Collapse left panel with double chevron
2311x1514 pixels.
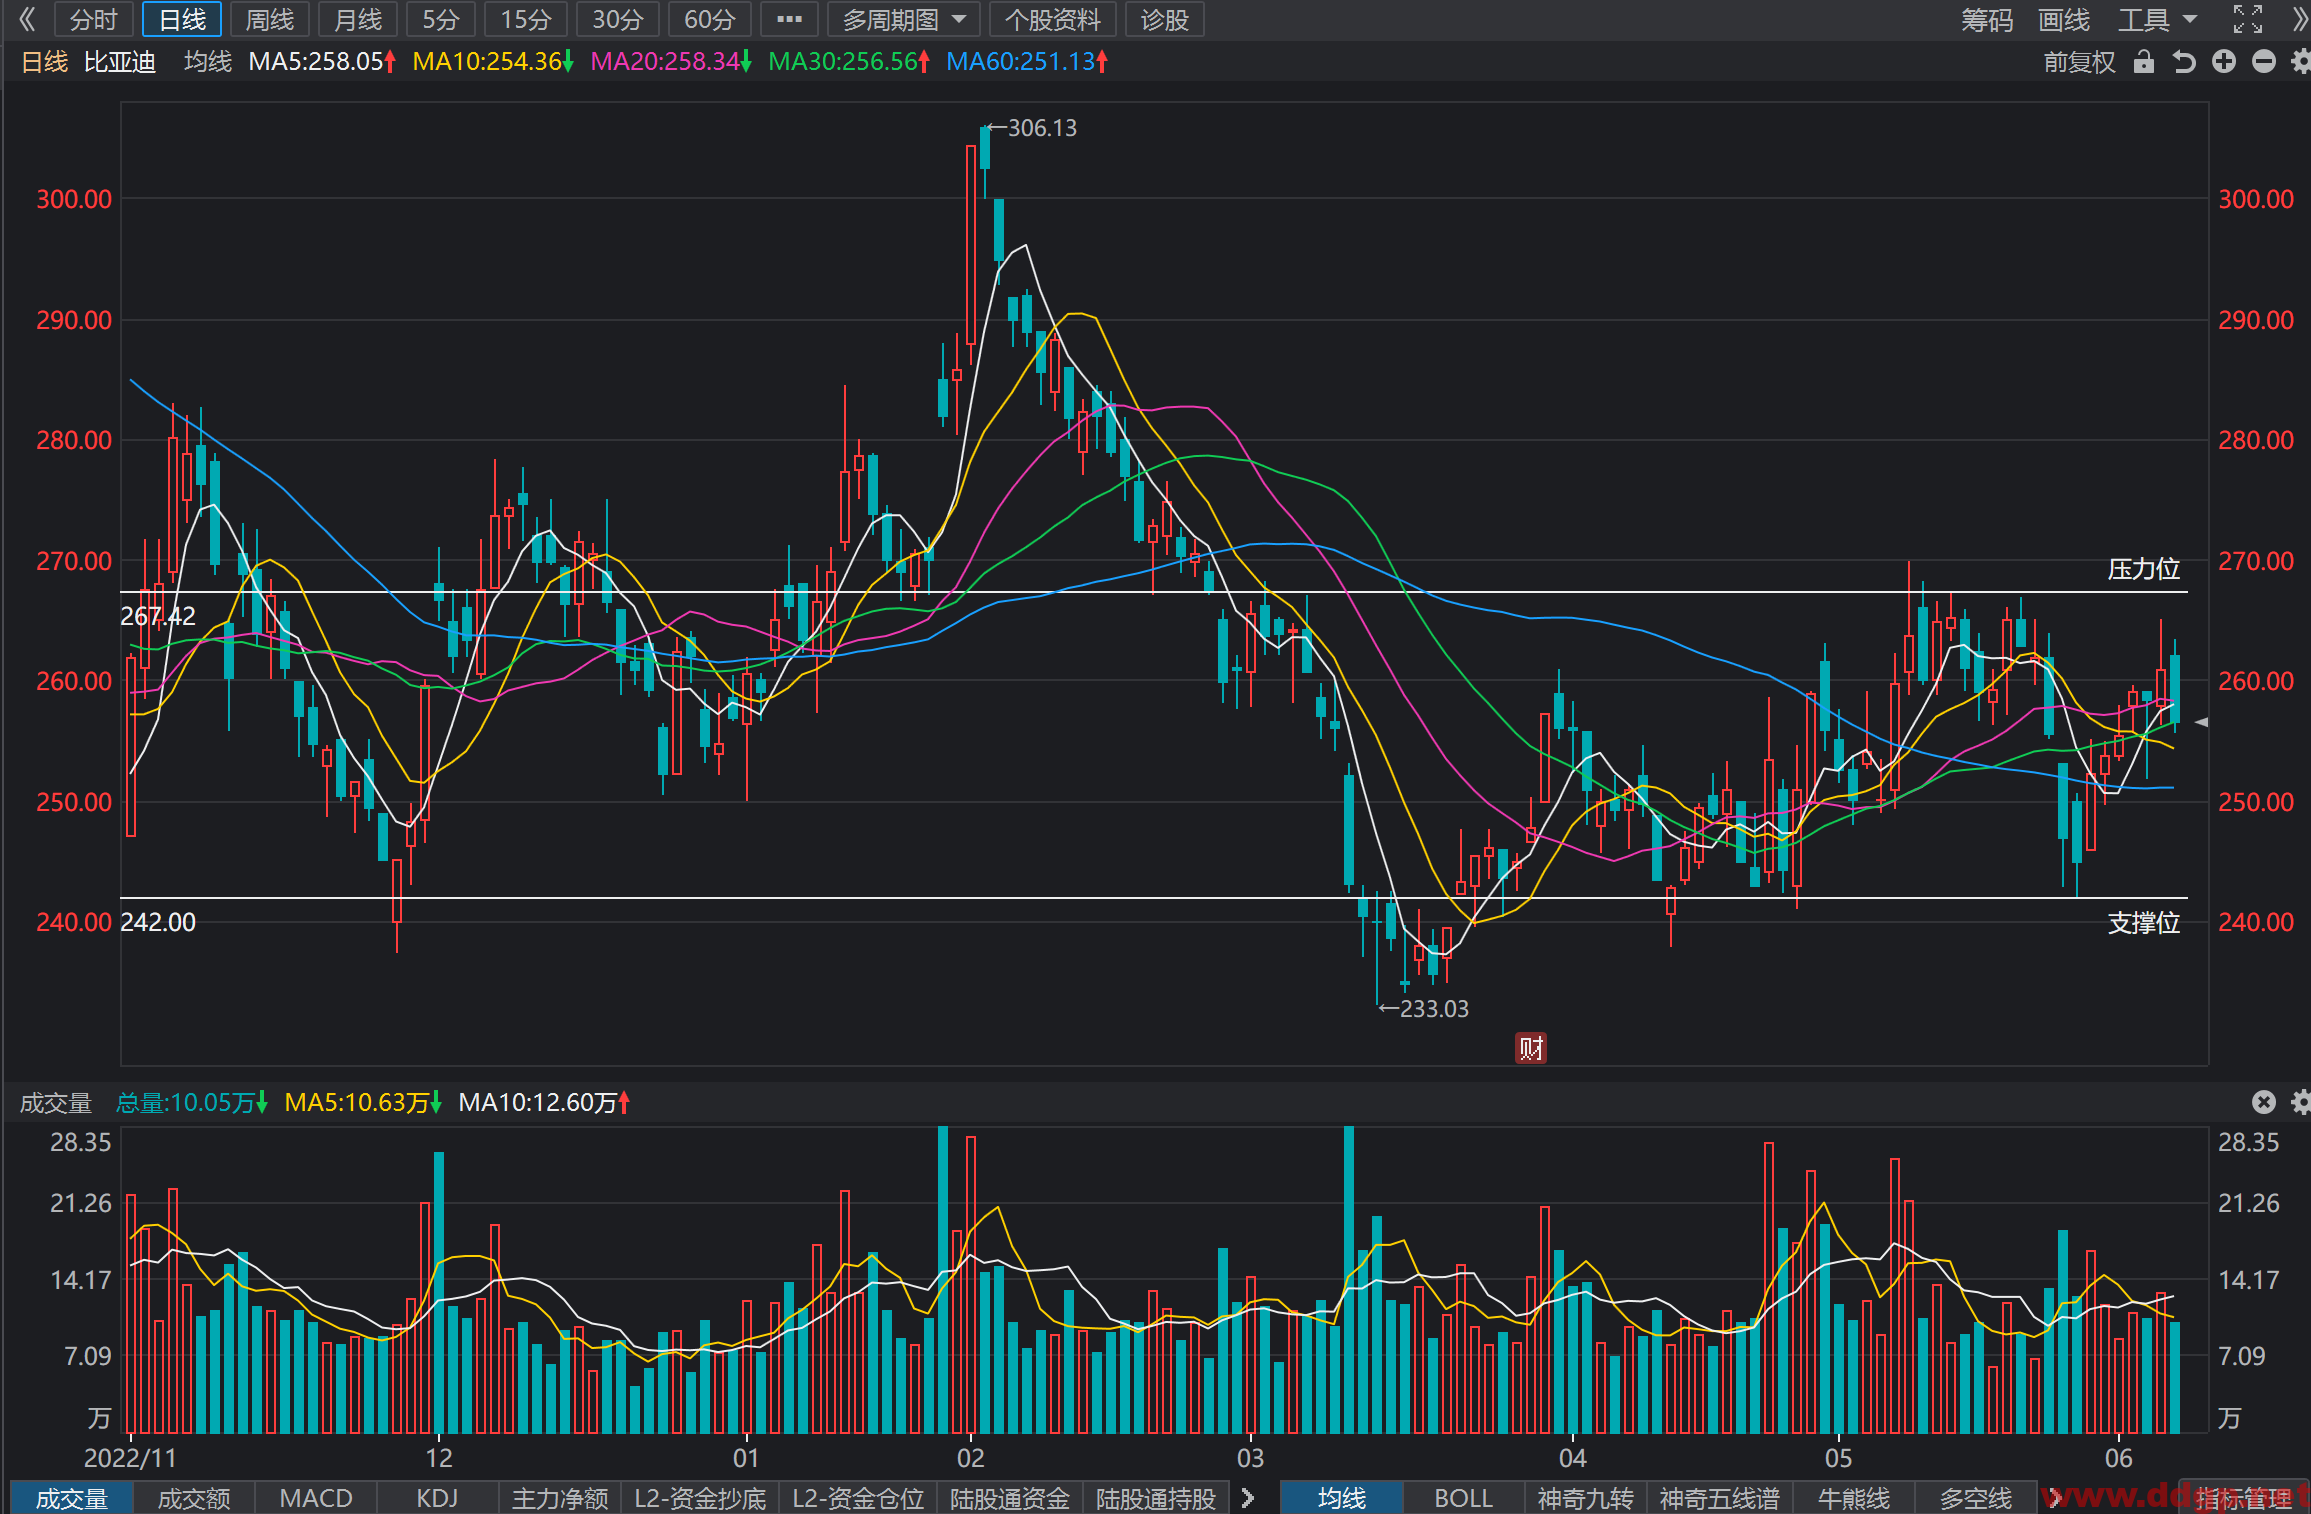[x=27, y=19]
